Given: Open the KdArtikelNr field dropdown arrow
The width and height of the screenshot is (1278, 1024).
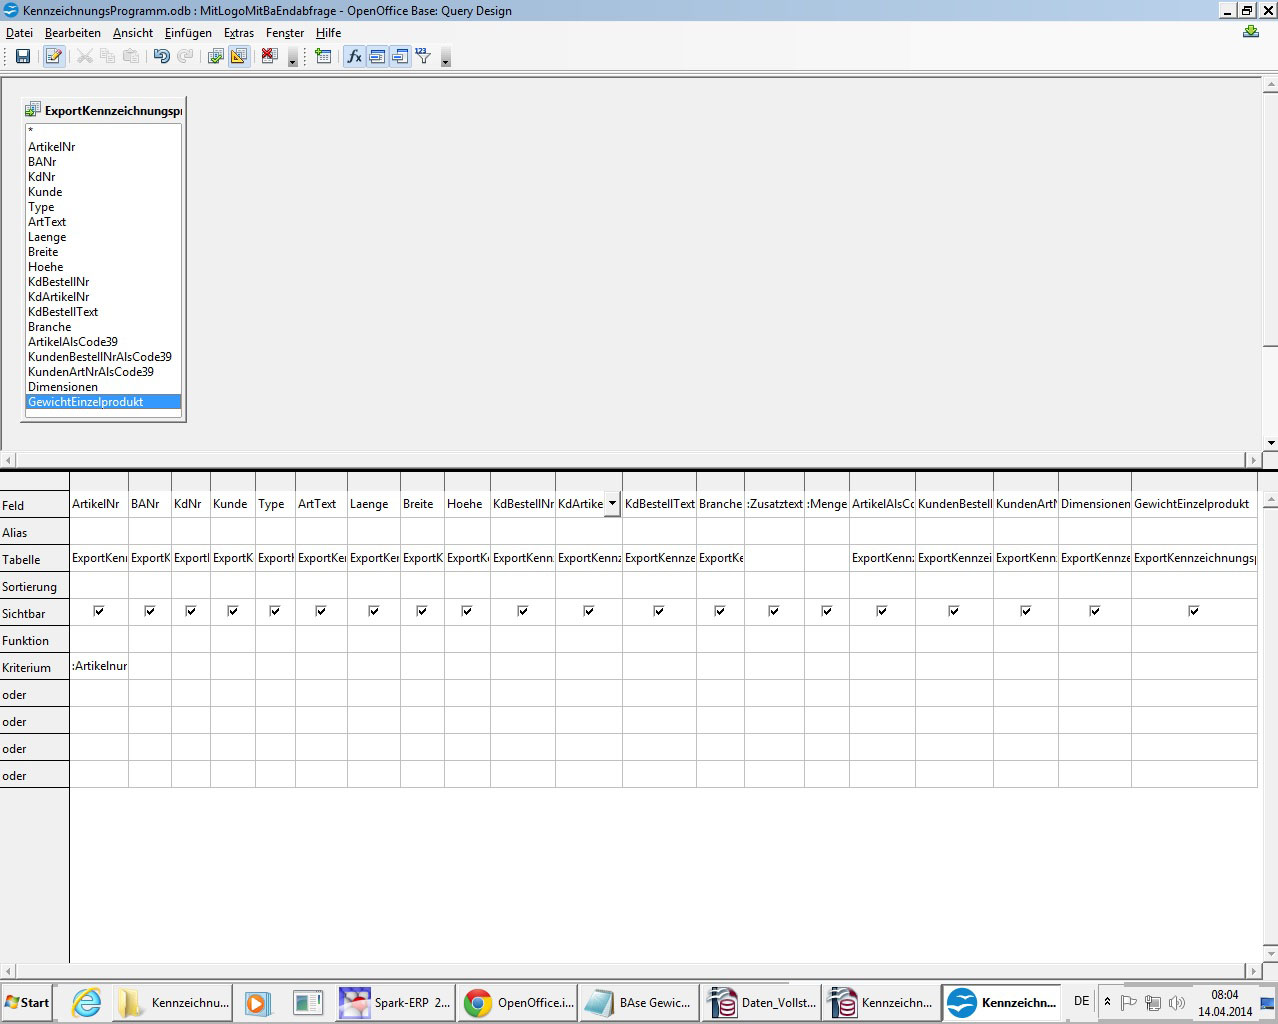Looking at the screenshot, I should 612,504.
